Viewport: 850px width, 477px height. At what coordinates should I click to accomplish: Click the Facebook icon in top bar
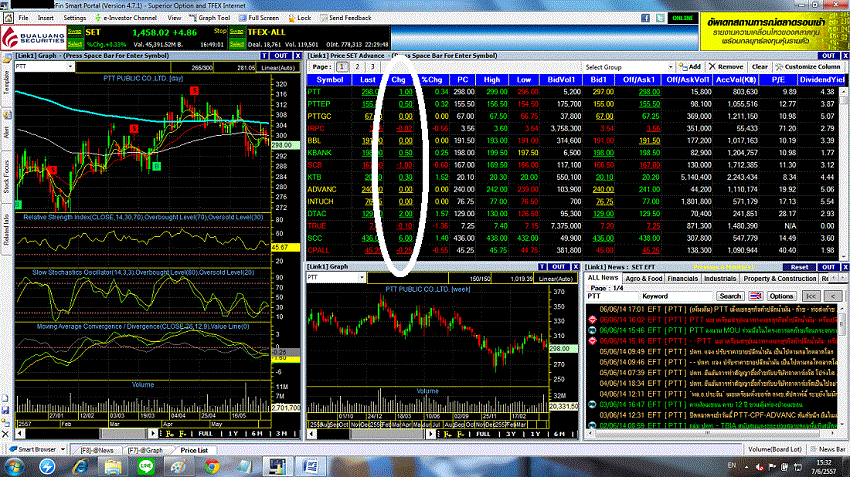pyautogui.click(x=645, y=18)
